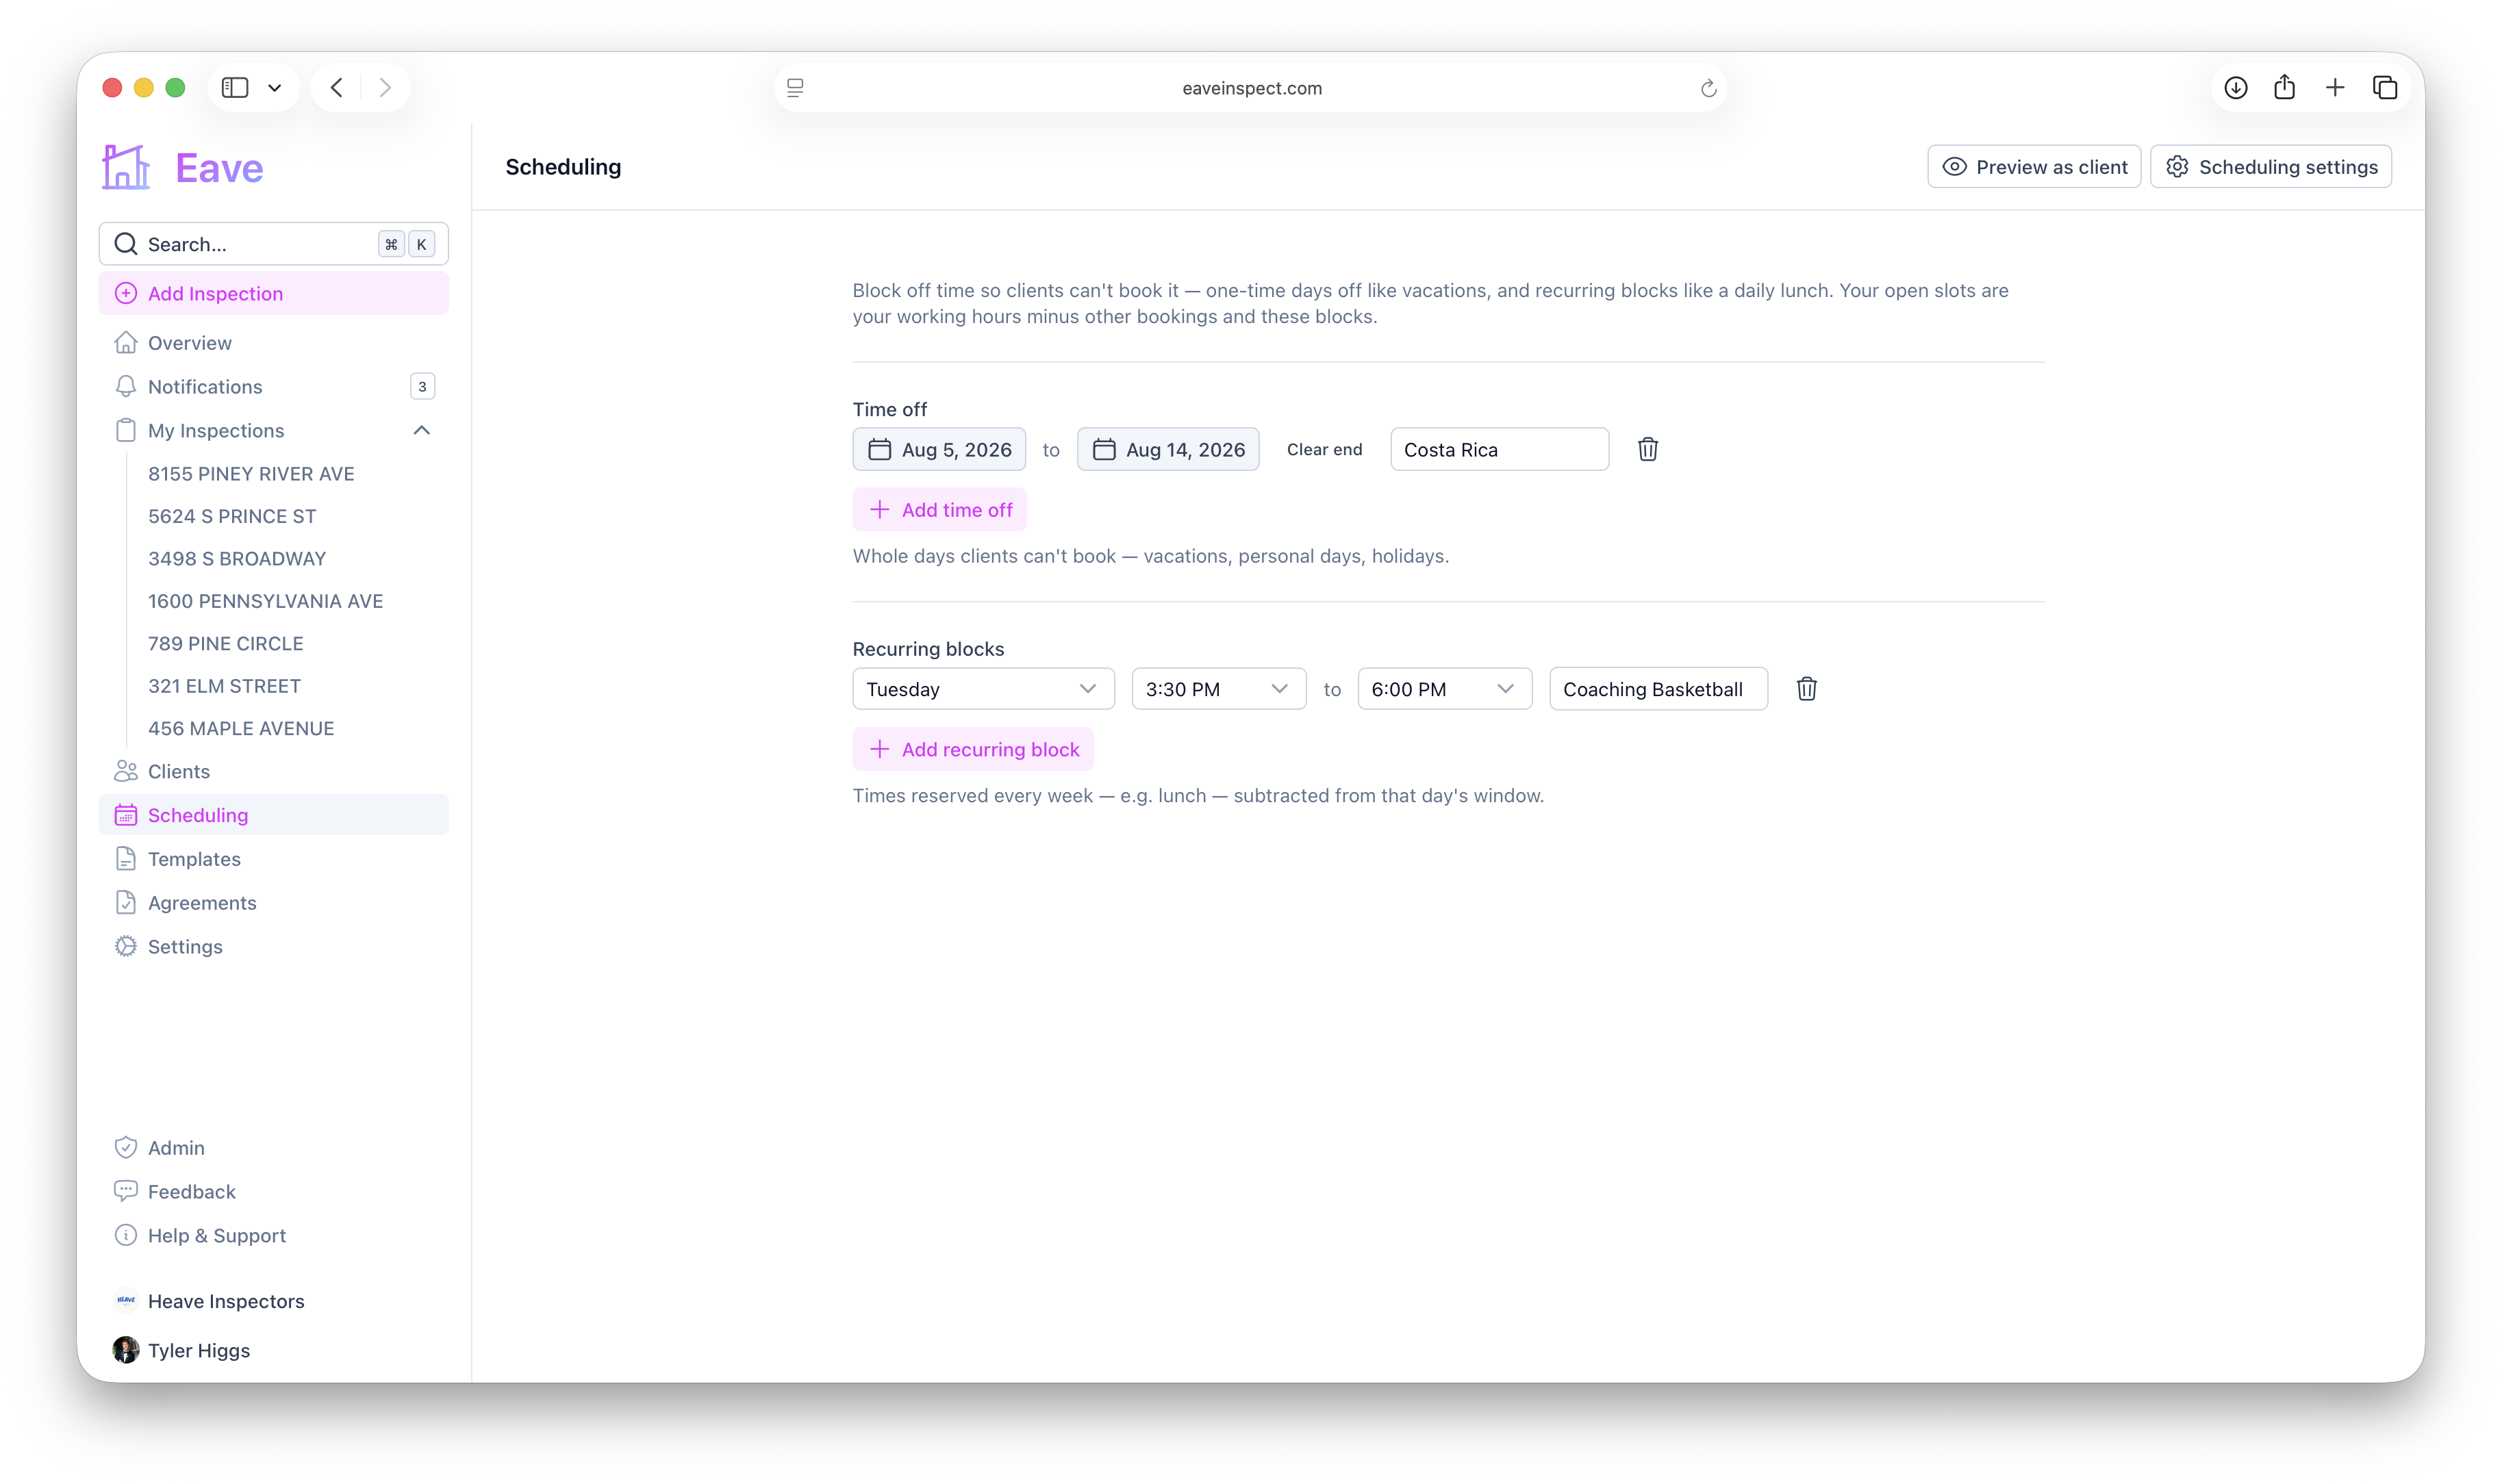Open the browser share menu
Viewport: 2502px width, 1484px height.
pos(2284,87)
